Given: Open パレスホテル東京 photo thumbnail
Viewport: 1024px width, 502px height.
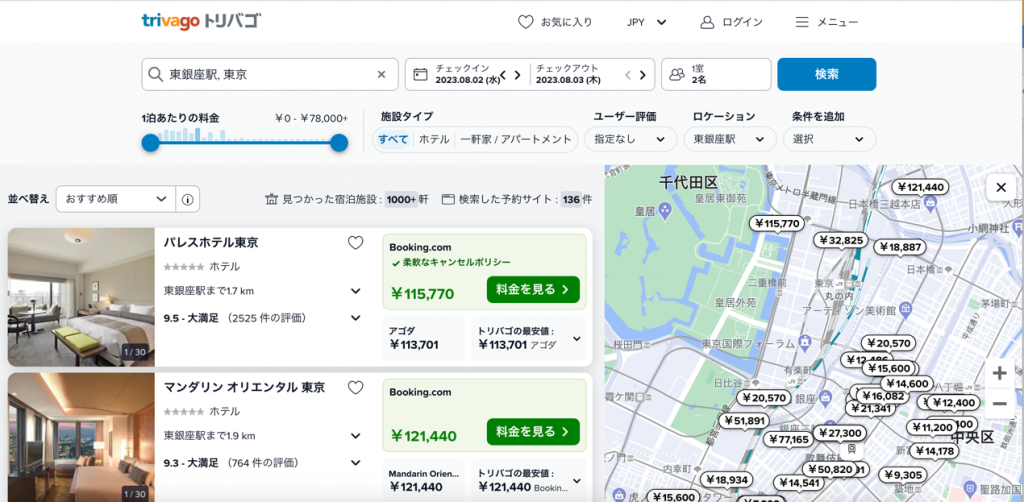Looking at the screenshot, I should coord(81,297).
